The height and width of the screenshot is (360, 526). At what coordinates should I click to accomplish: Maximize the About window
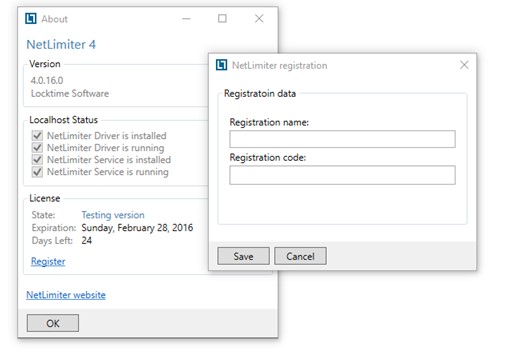(222, 18)
